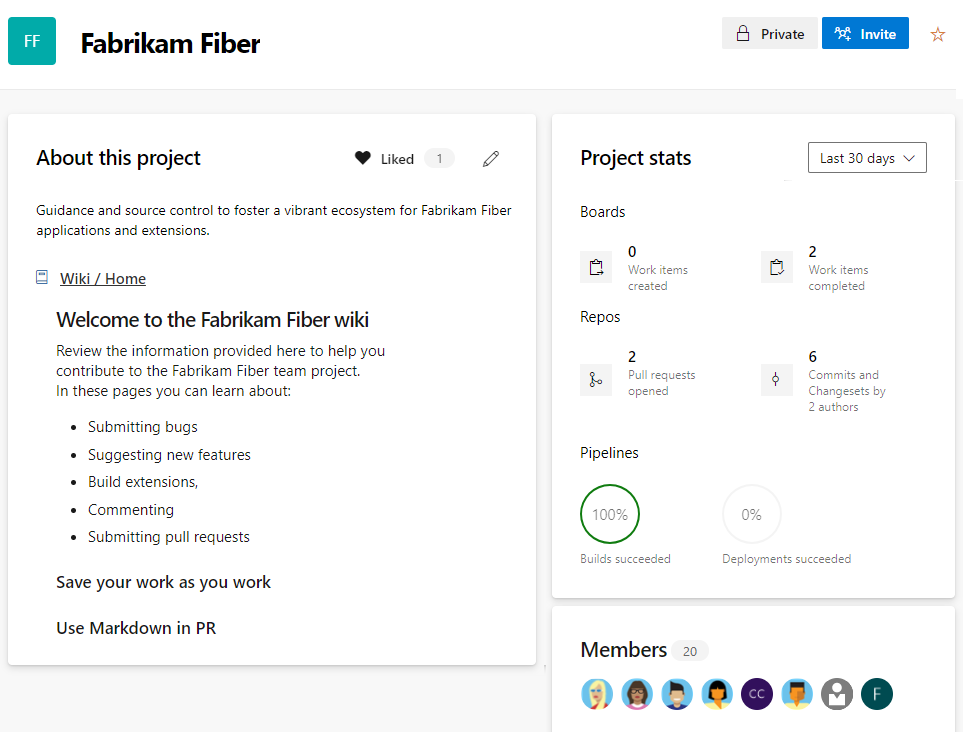
Task: Open the Last 30 days dropdown
Action: (x=866, y=157)
